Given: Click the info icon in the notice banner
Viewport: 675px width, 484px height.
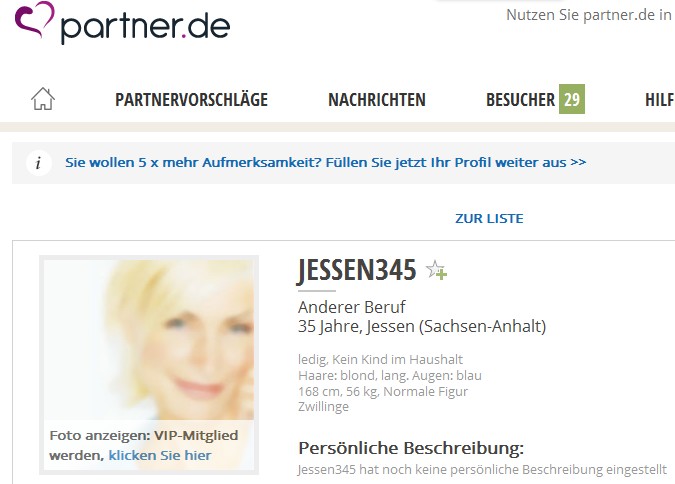Looking at the screenshot, I should pyautogui.click(x=39, y=163).
